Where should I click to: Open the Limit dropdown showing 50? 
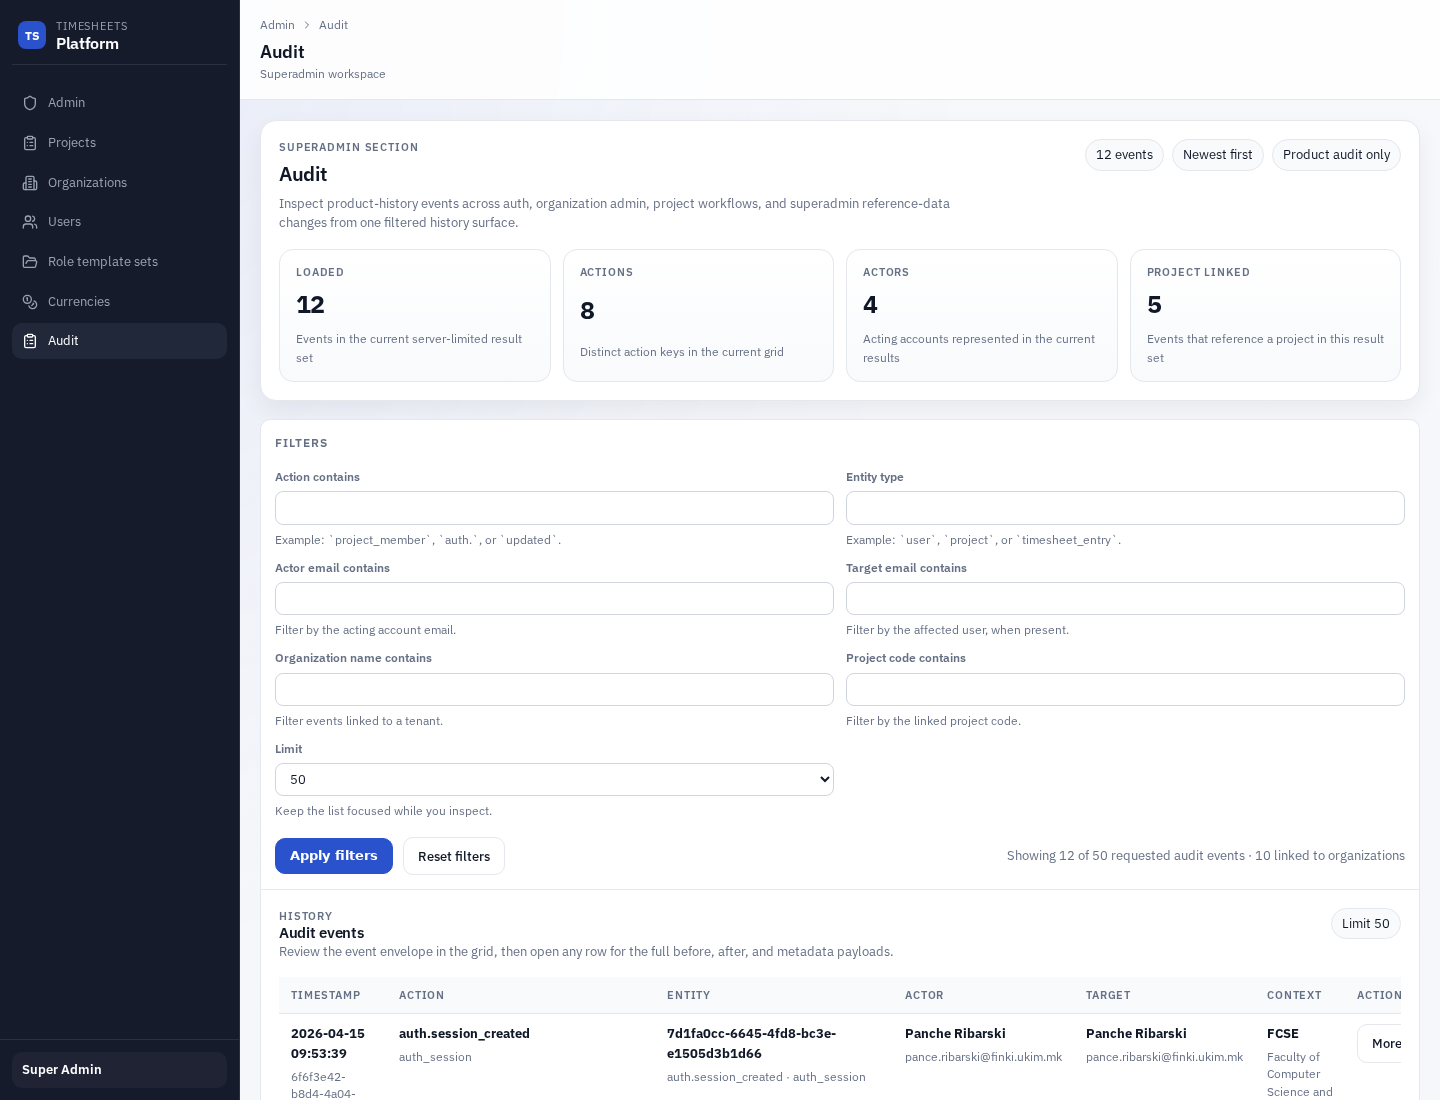(x=554, y=779)
